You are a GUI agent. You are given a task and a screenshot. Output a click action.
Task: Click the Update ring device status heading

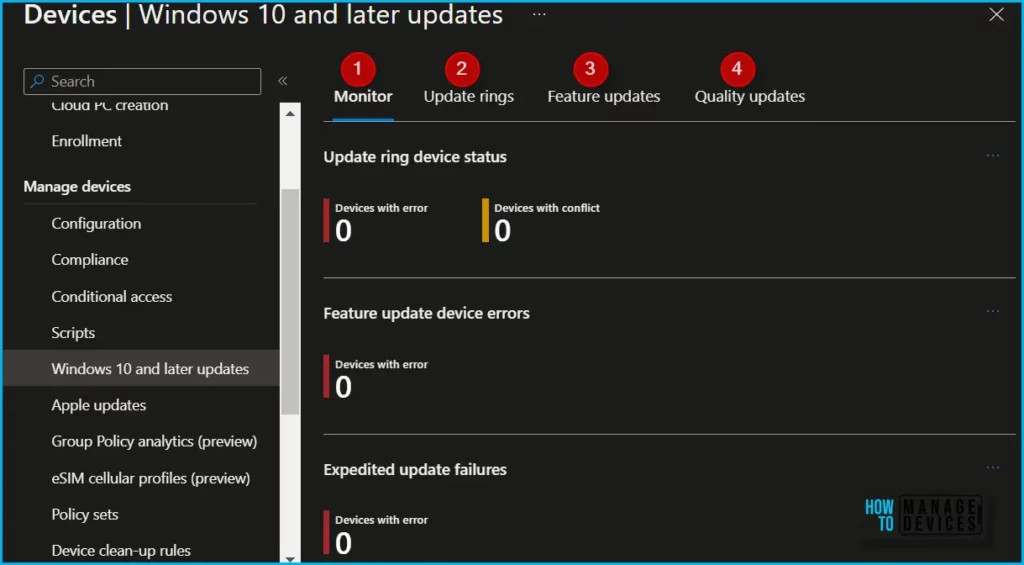point(415,157)
